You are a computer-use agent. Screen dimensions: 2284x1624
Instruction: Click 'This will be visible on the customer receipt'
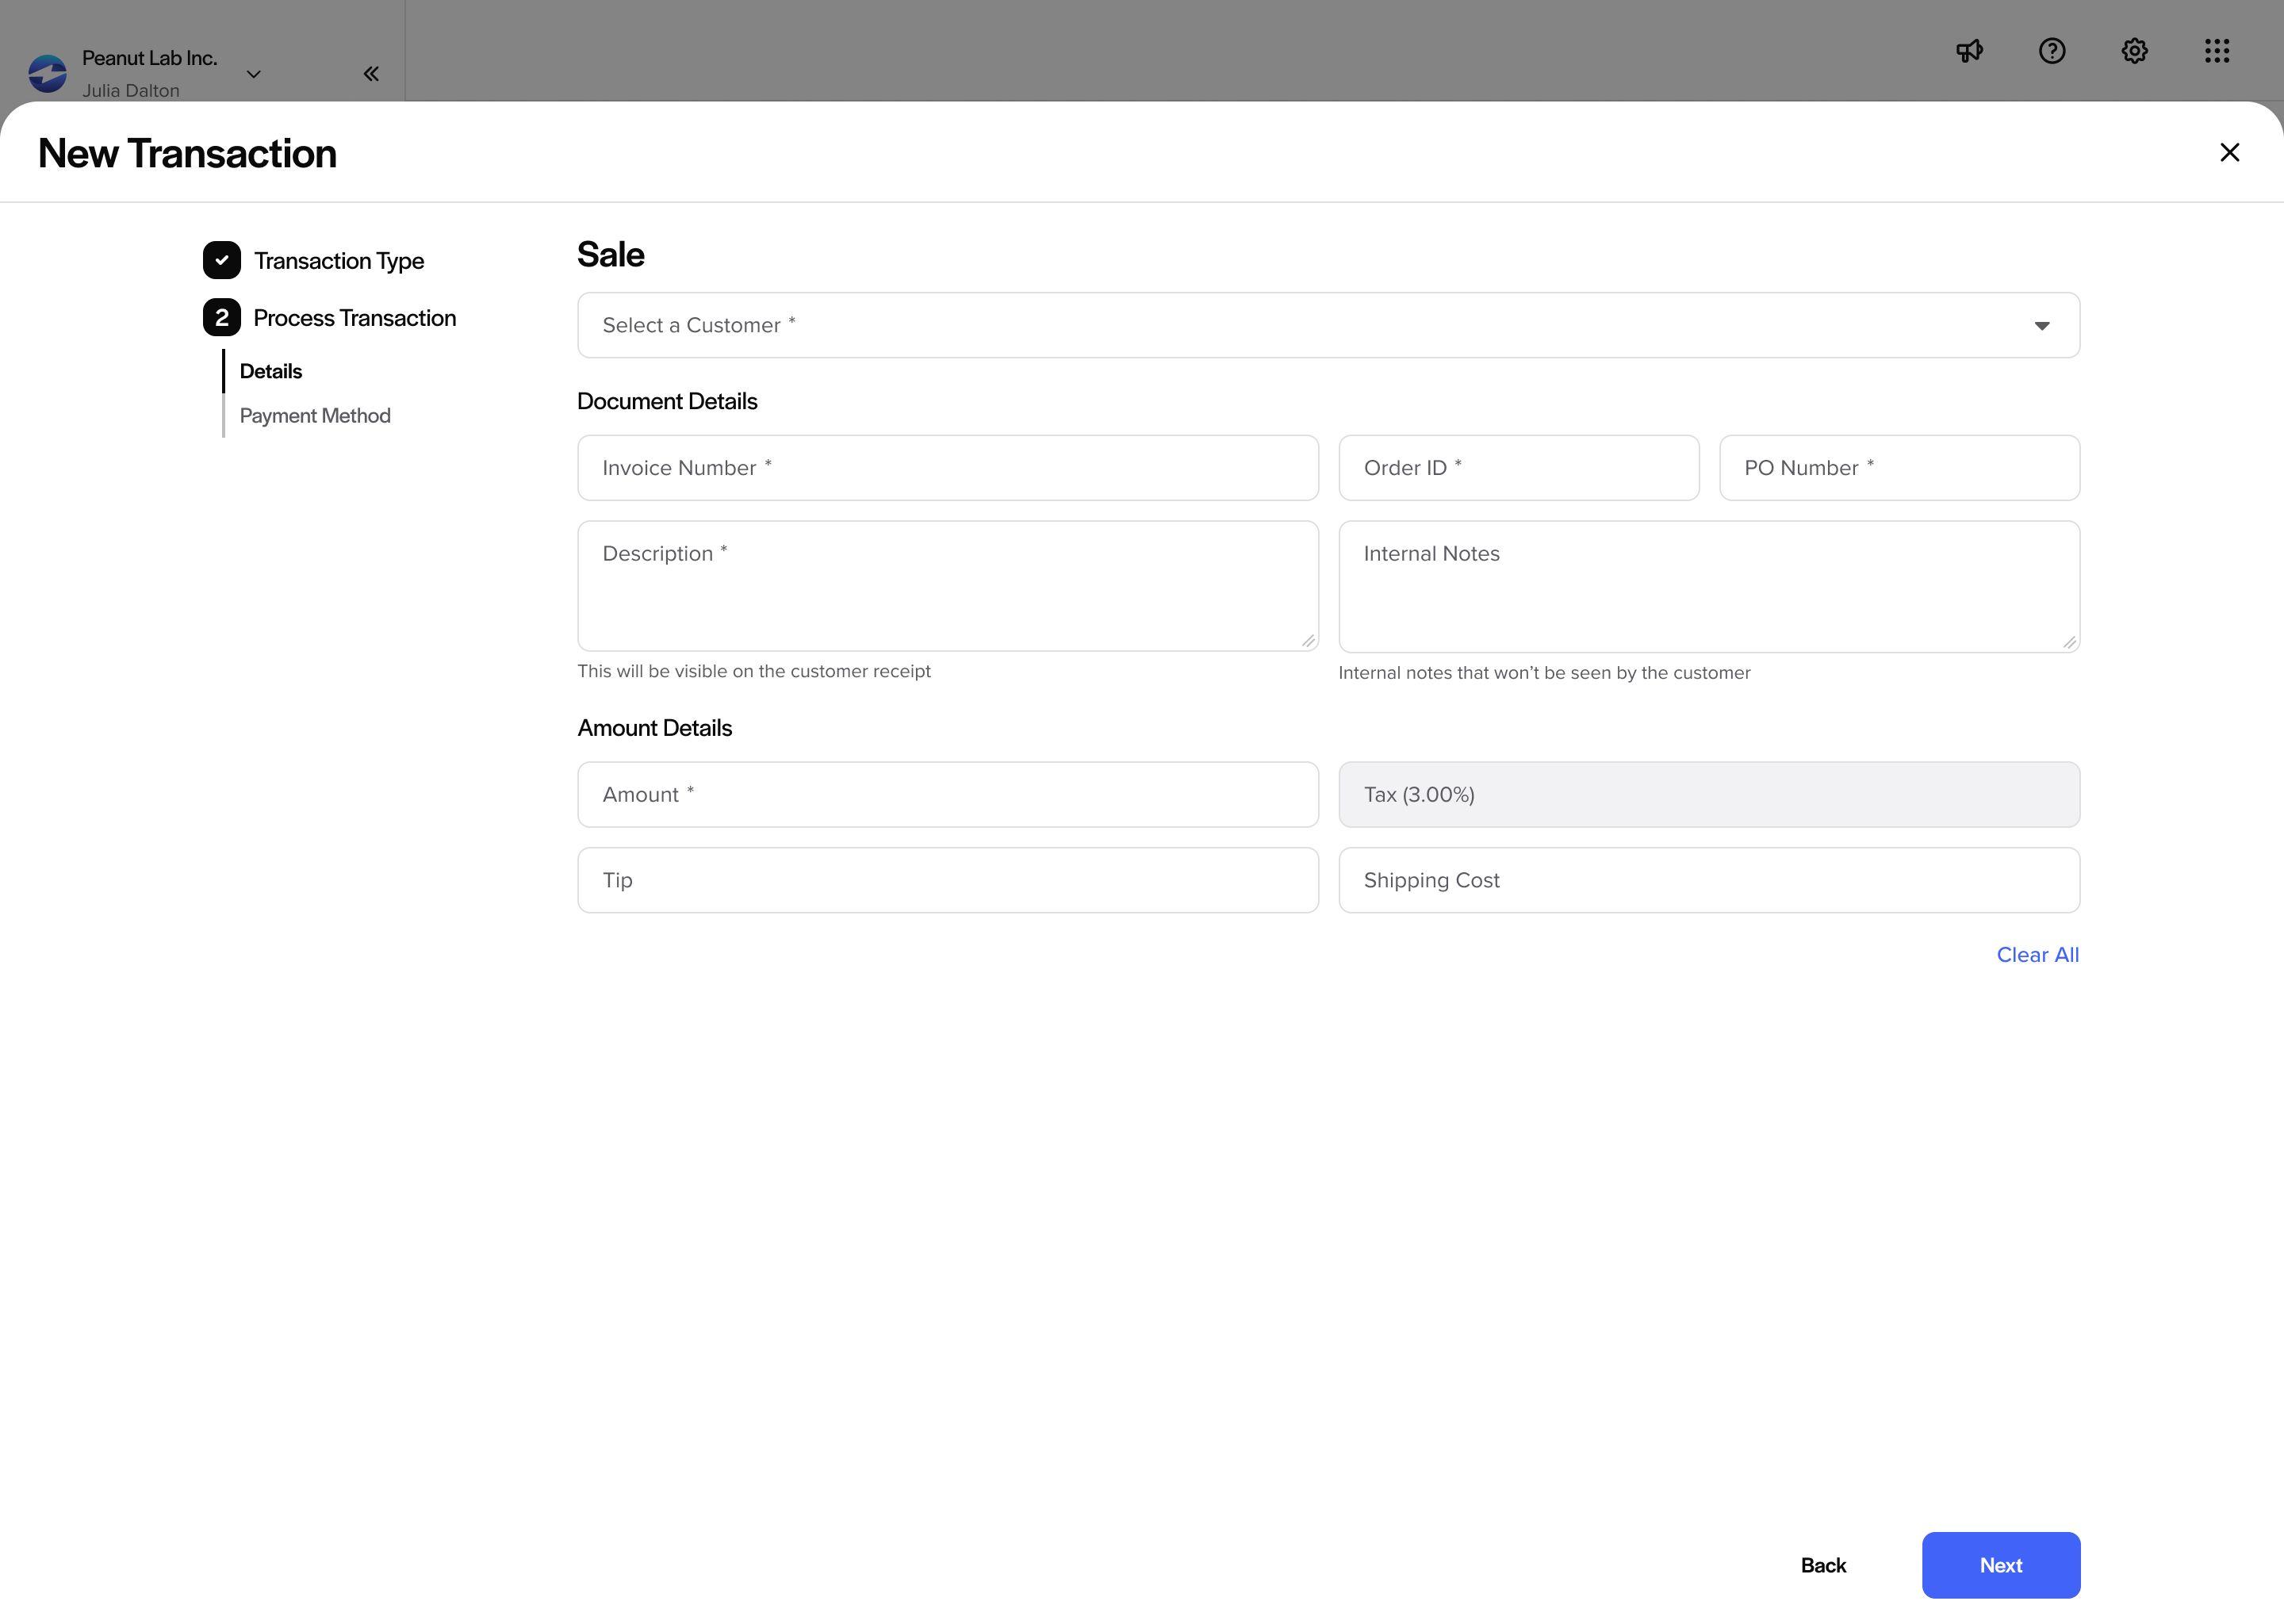754,672
